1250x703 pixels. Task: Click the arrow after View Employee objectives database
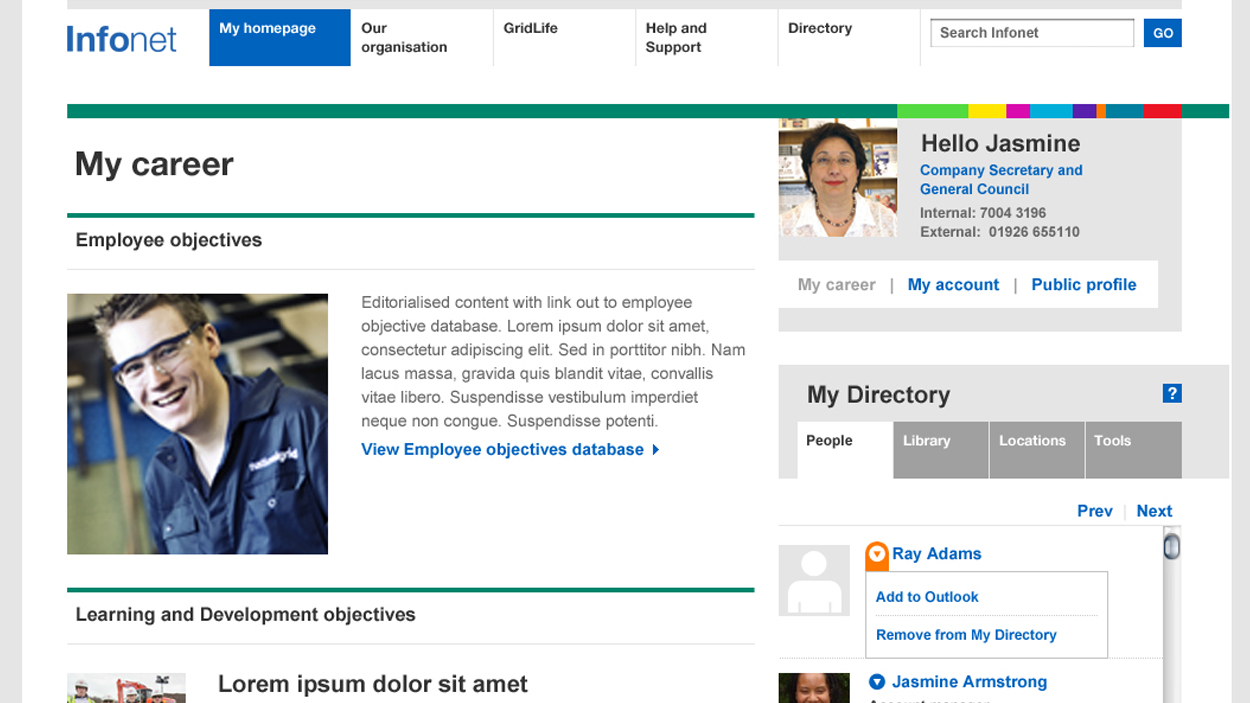tap(656, 450)
